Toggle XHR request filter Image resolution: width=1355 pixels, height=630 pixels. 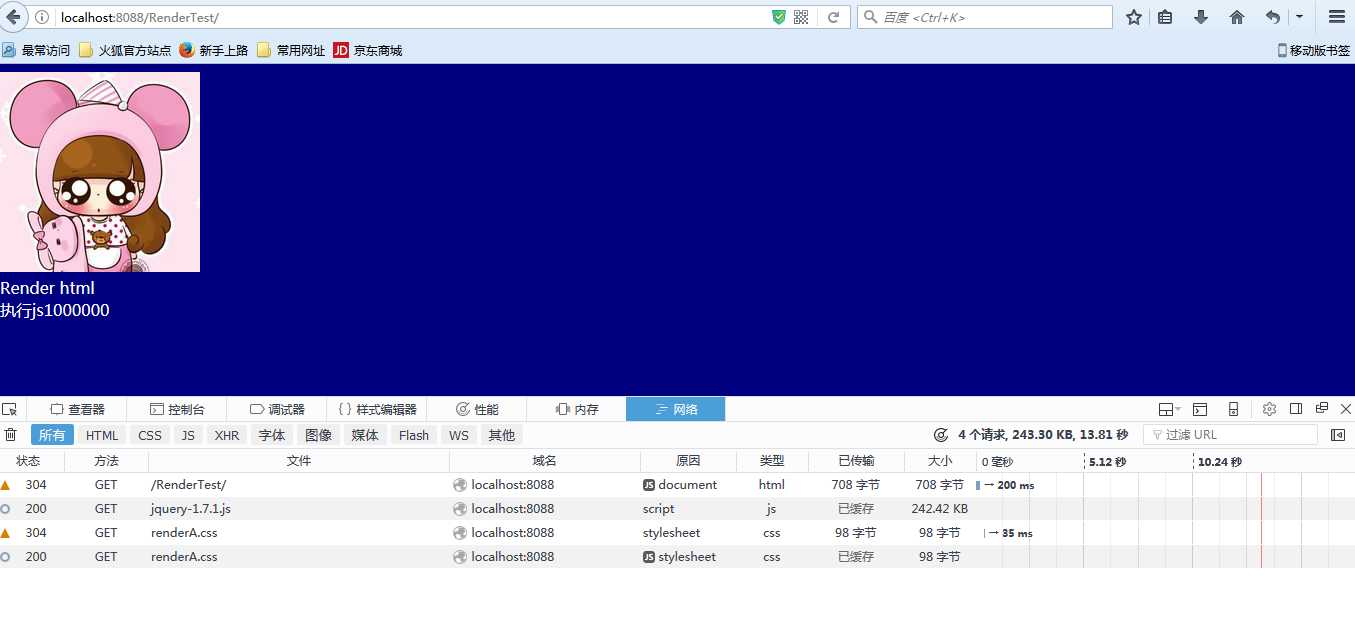click(227, 435)
